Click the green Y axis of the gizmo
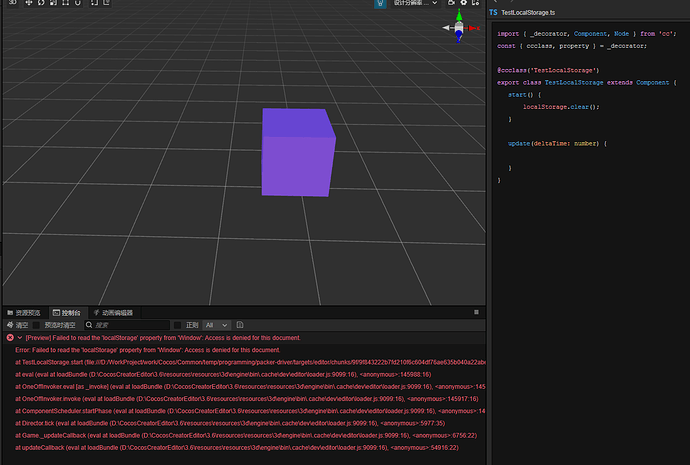 [x=459, y=16]
